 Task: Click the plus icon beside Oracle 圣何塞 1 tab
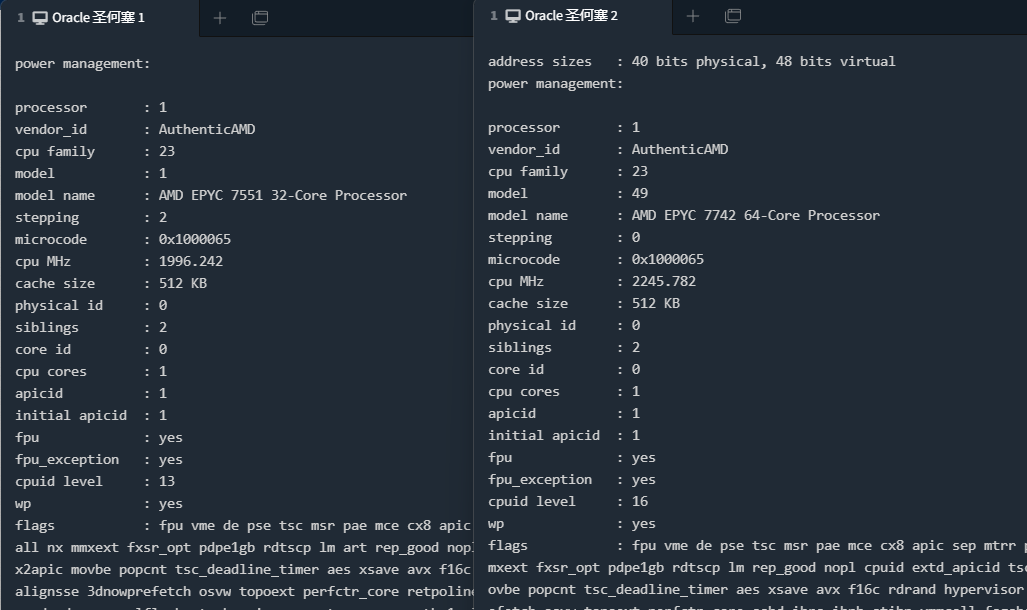220,18
